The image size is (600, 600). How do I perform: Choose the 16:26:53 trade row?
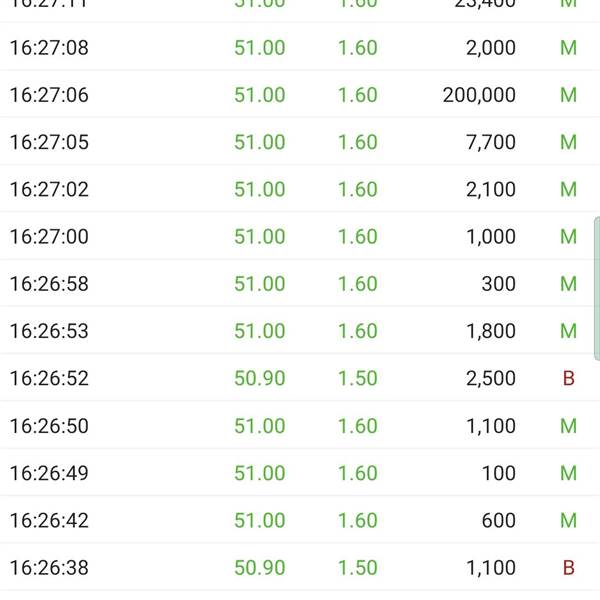pos(300,331)
